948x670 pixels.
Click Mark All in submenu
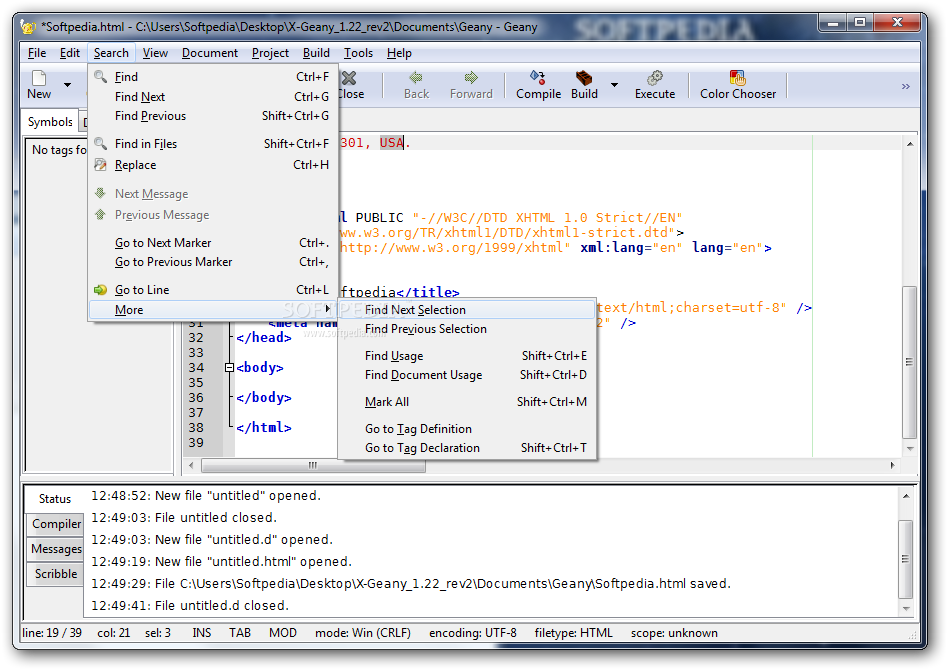pos(467,402)
